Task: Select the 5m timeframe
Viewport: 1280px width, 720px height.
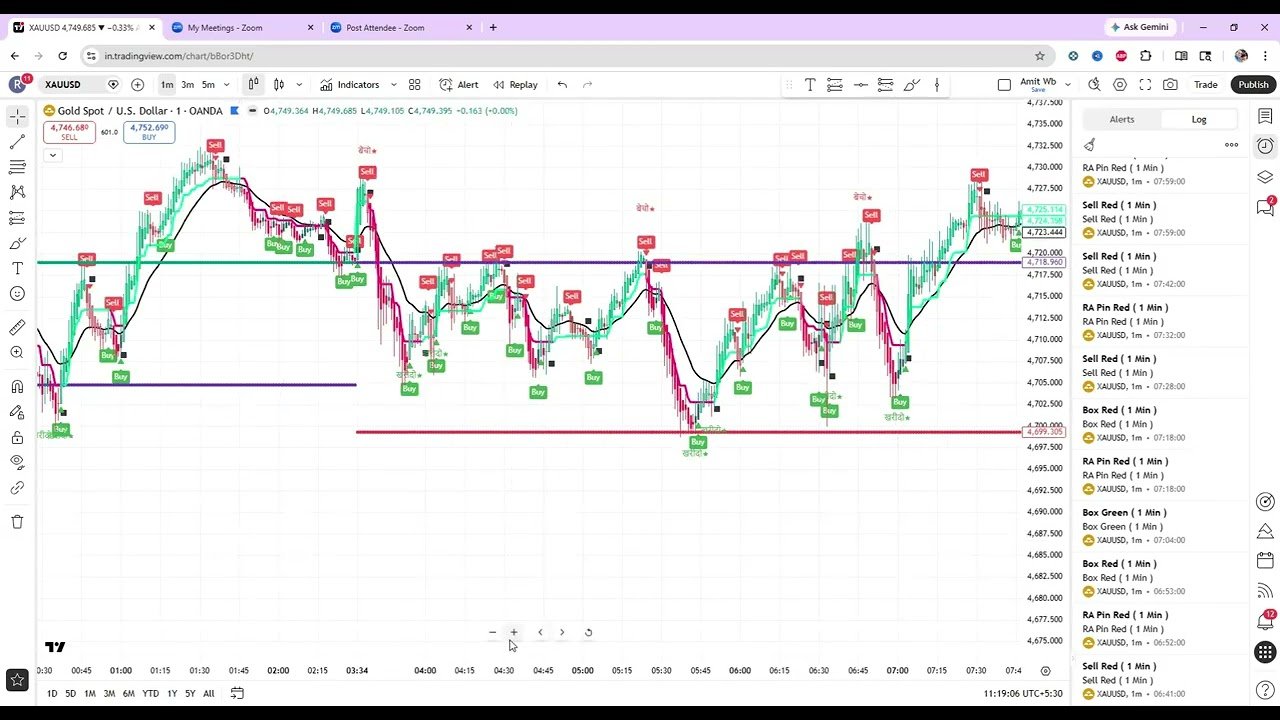Action: coord(208,85)
